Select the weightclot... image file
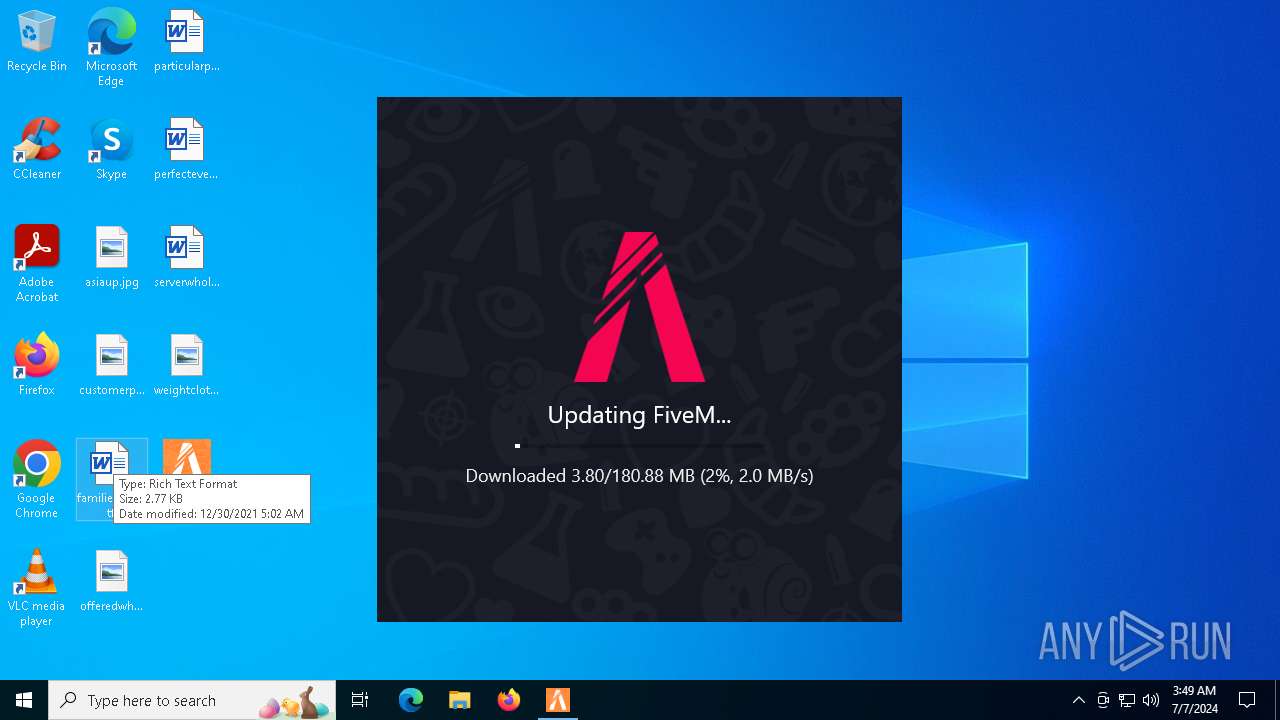 click(186, 366)
